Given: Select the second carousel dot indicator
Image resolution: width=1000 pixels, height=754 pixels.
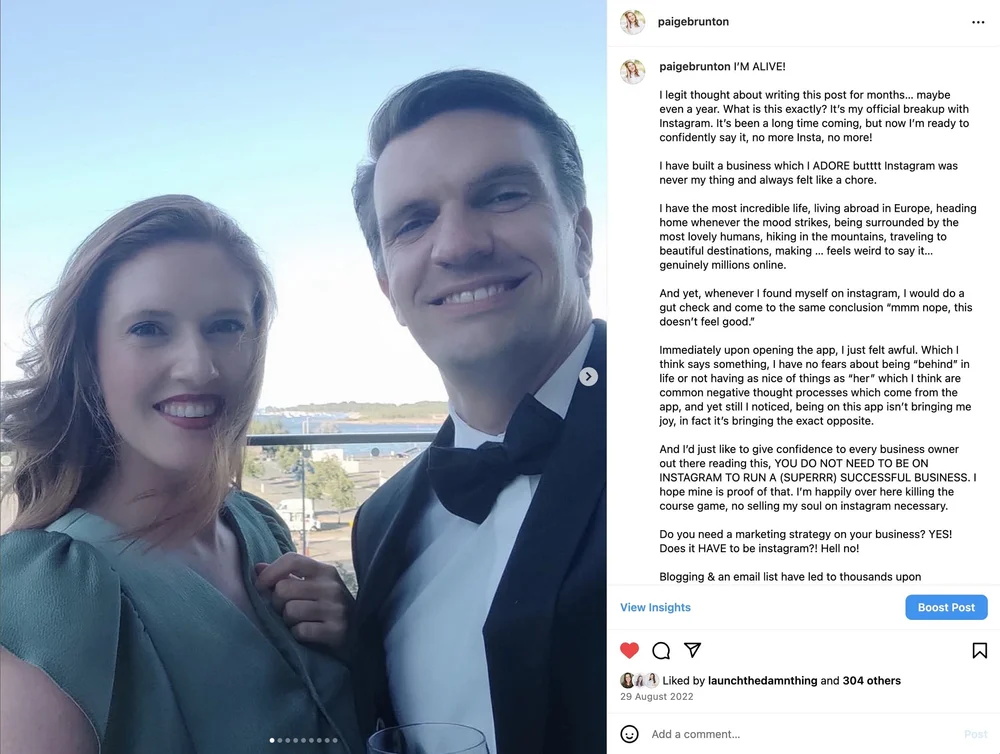Looking at the screenshot, I should 280,741.
